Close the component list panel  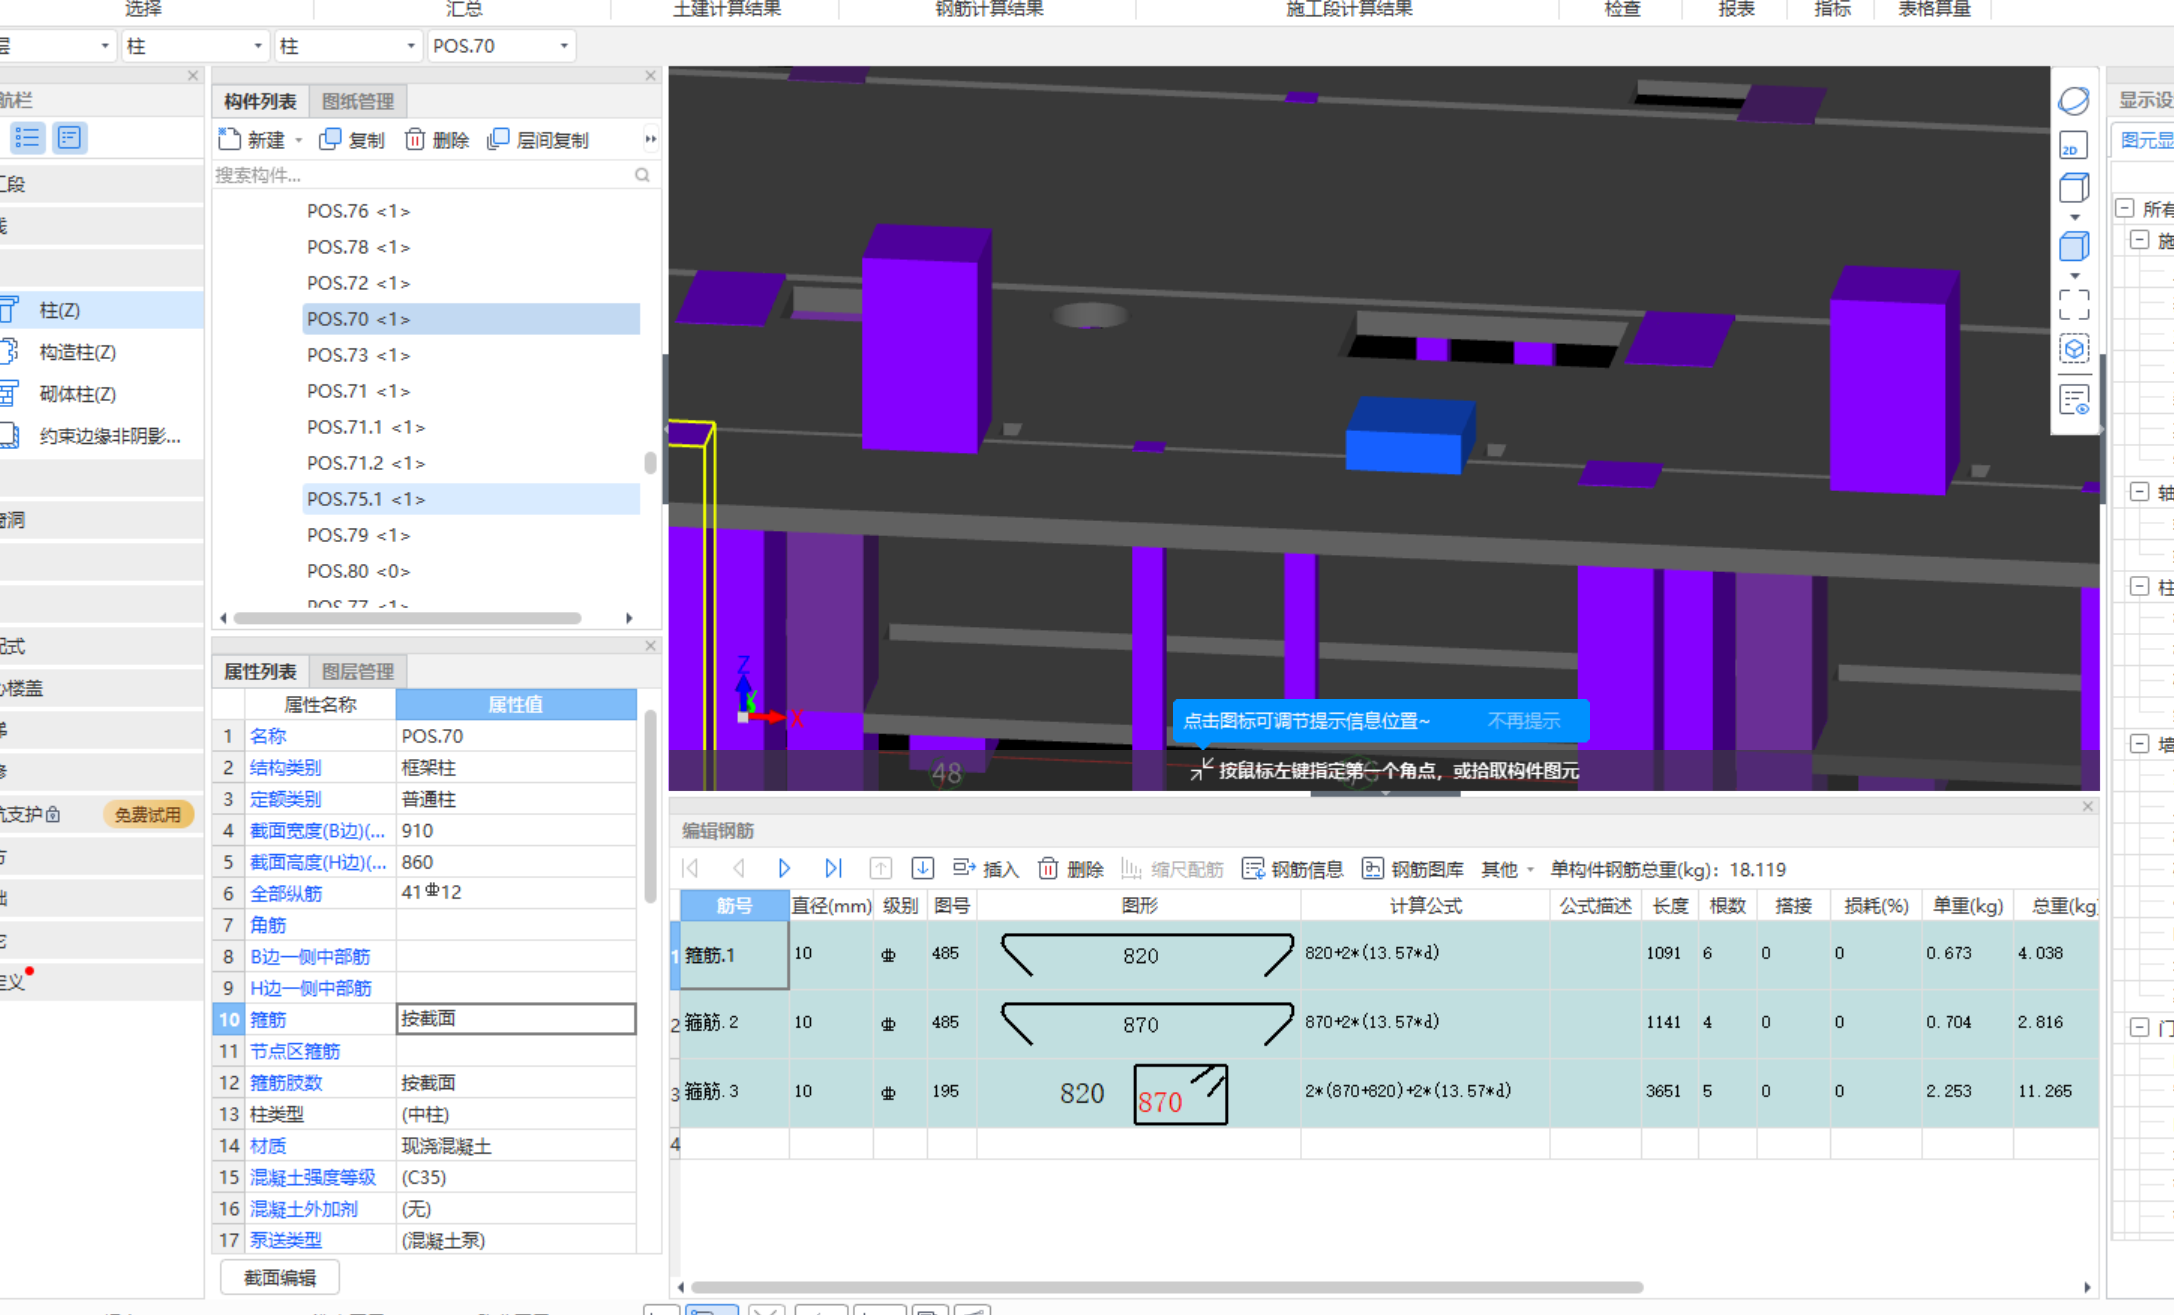click(650, 76)
